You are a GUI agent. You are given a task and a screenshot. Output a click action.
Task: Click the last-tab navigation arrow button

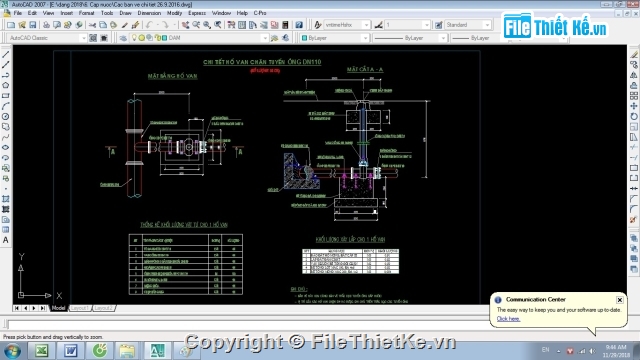coord(43,308)
